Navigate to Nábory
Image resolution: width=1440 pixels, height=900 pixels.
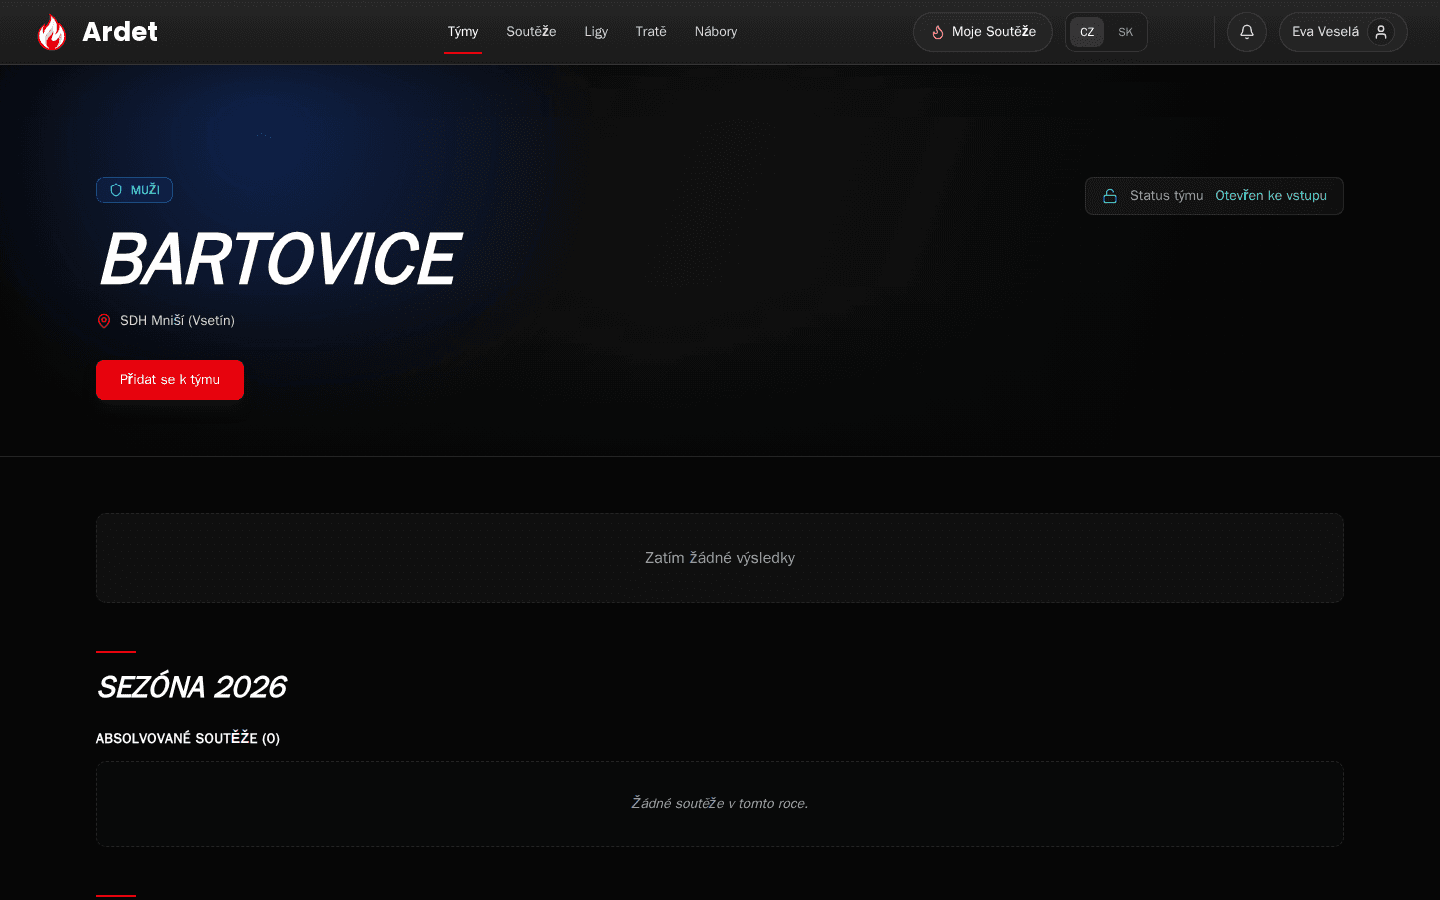click(x=716, y=32)
